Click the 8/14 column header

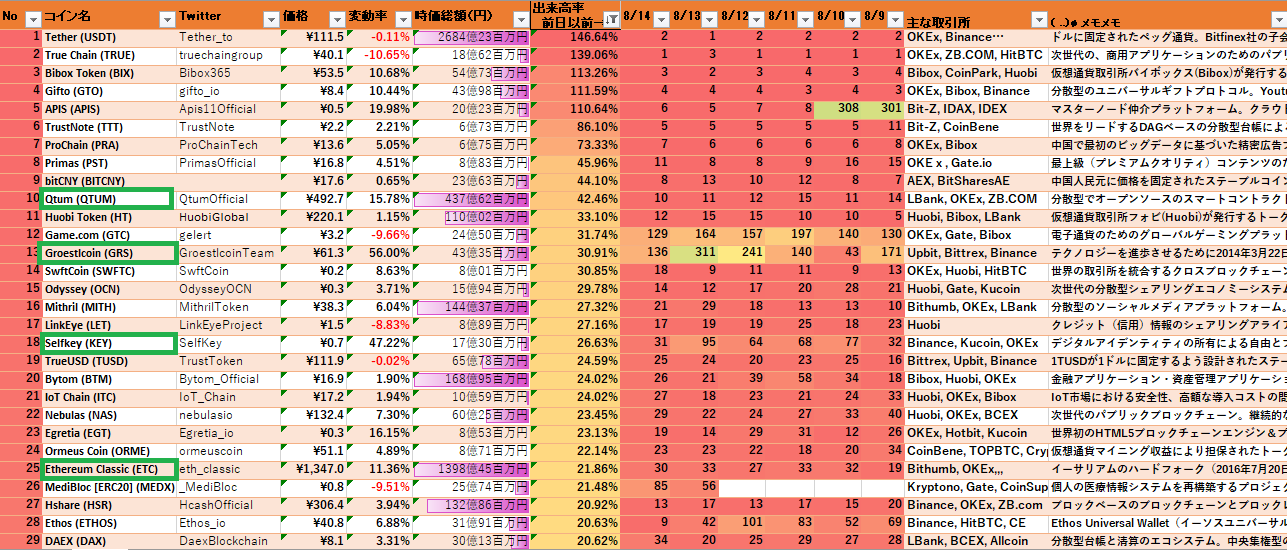[637, 17]
